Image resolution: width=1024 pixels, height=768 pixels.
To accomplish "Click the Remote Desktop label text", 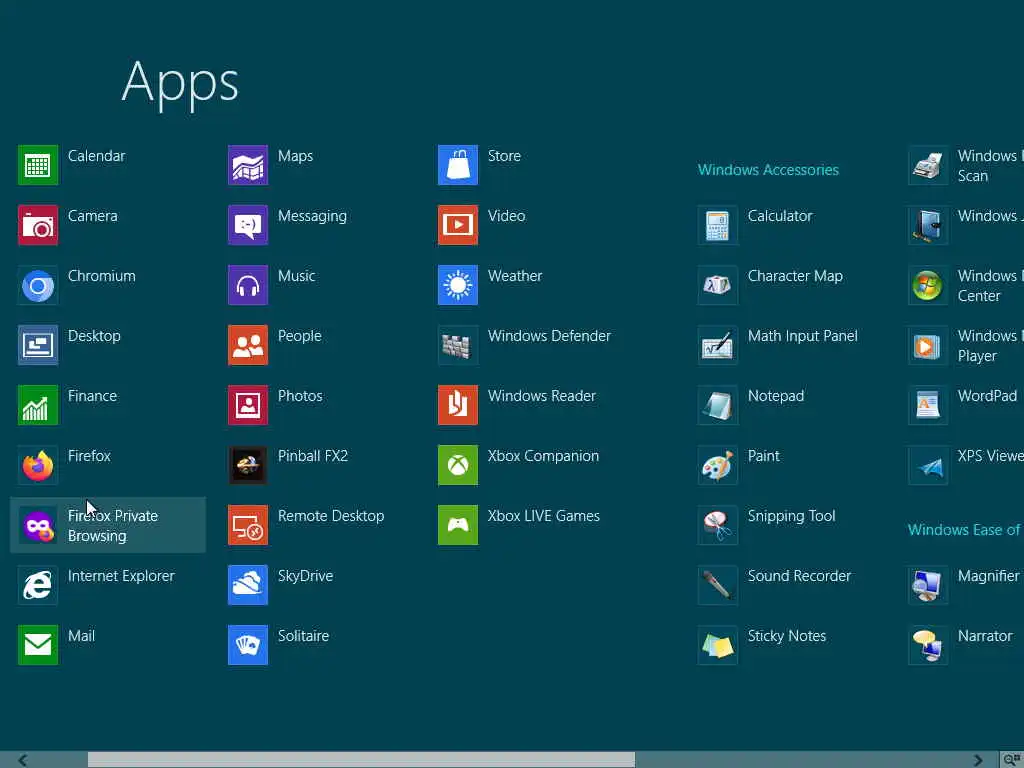I will click(331, 516).
